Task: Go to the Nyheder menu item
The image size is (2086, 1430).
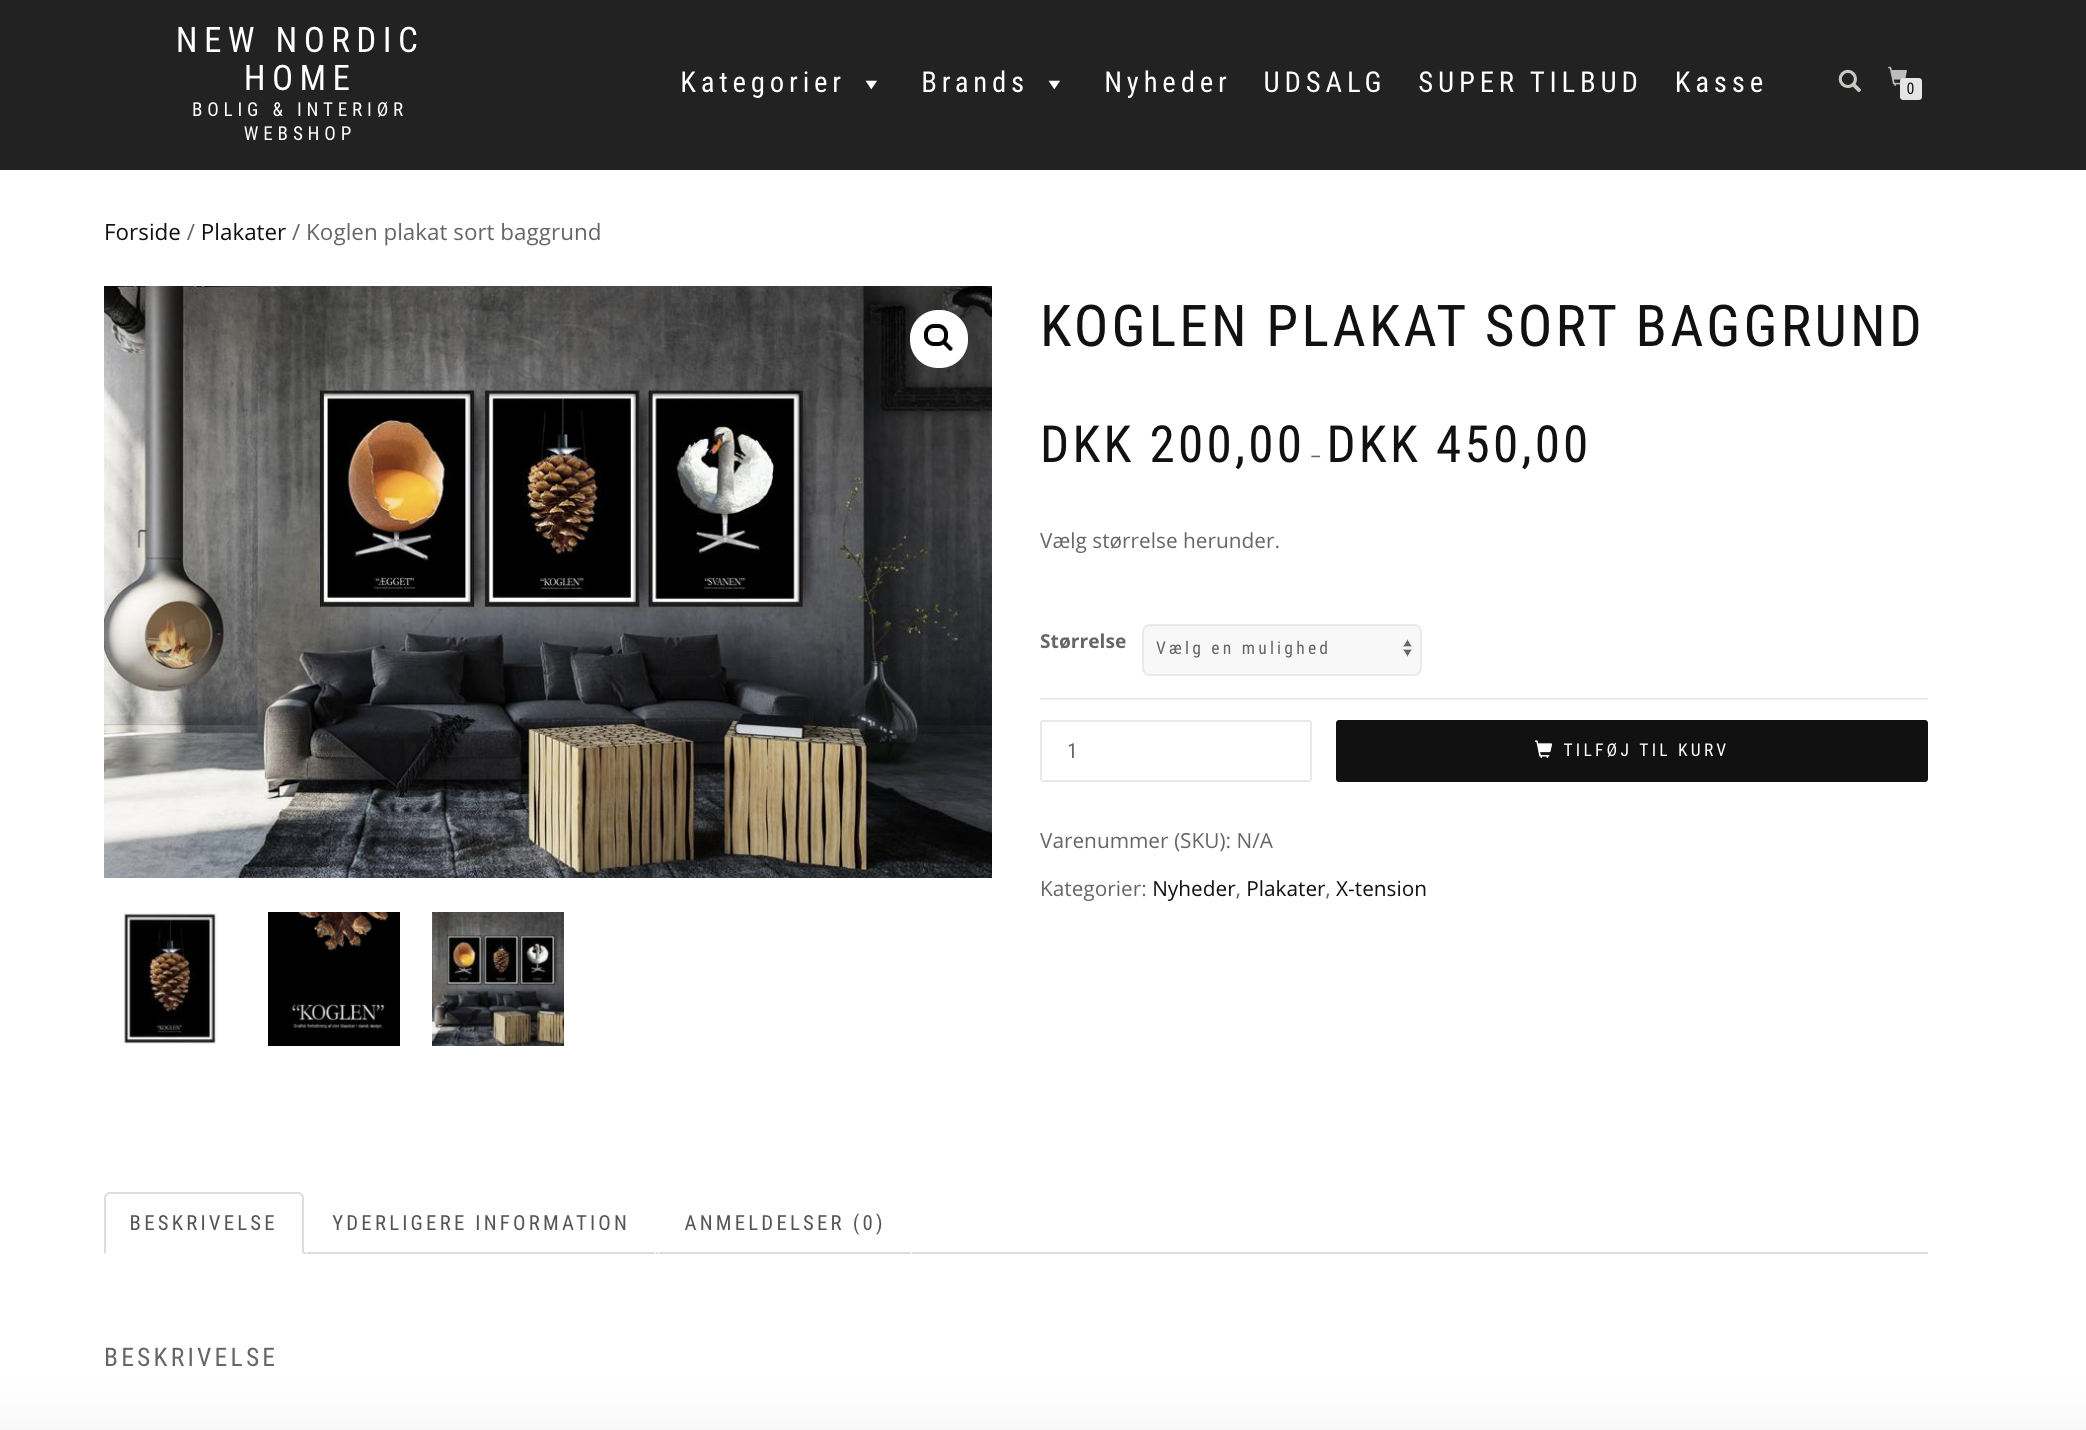Action: (x=1166, y=83)
